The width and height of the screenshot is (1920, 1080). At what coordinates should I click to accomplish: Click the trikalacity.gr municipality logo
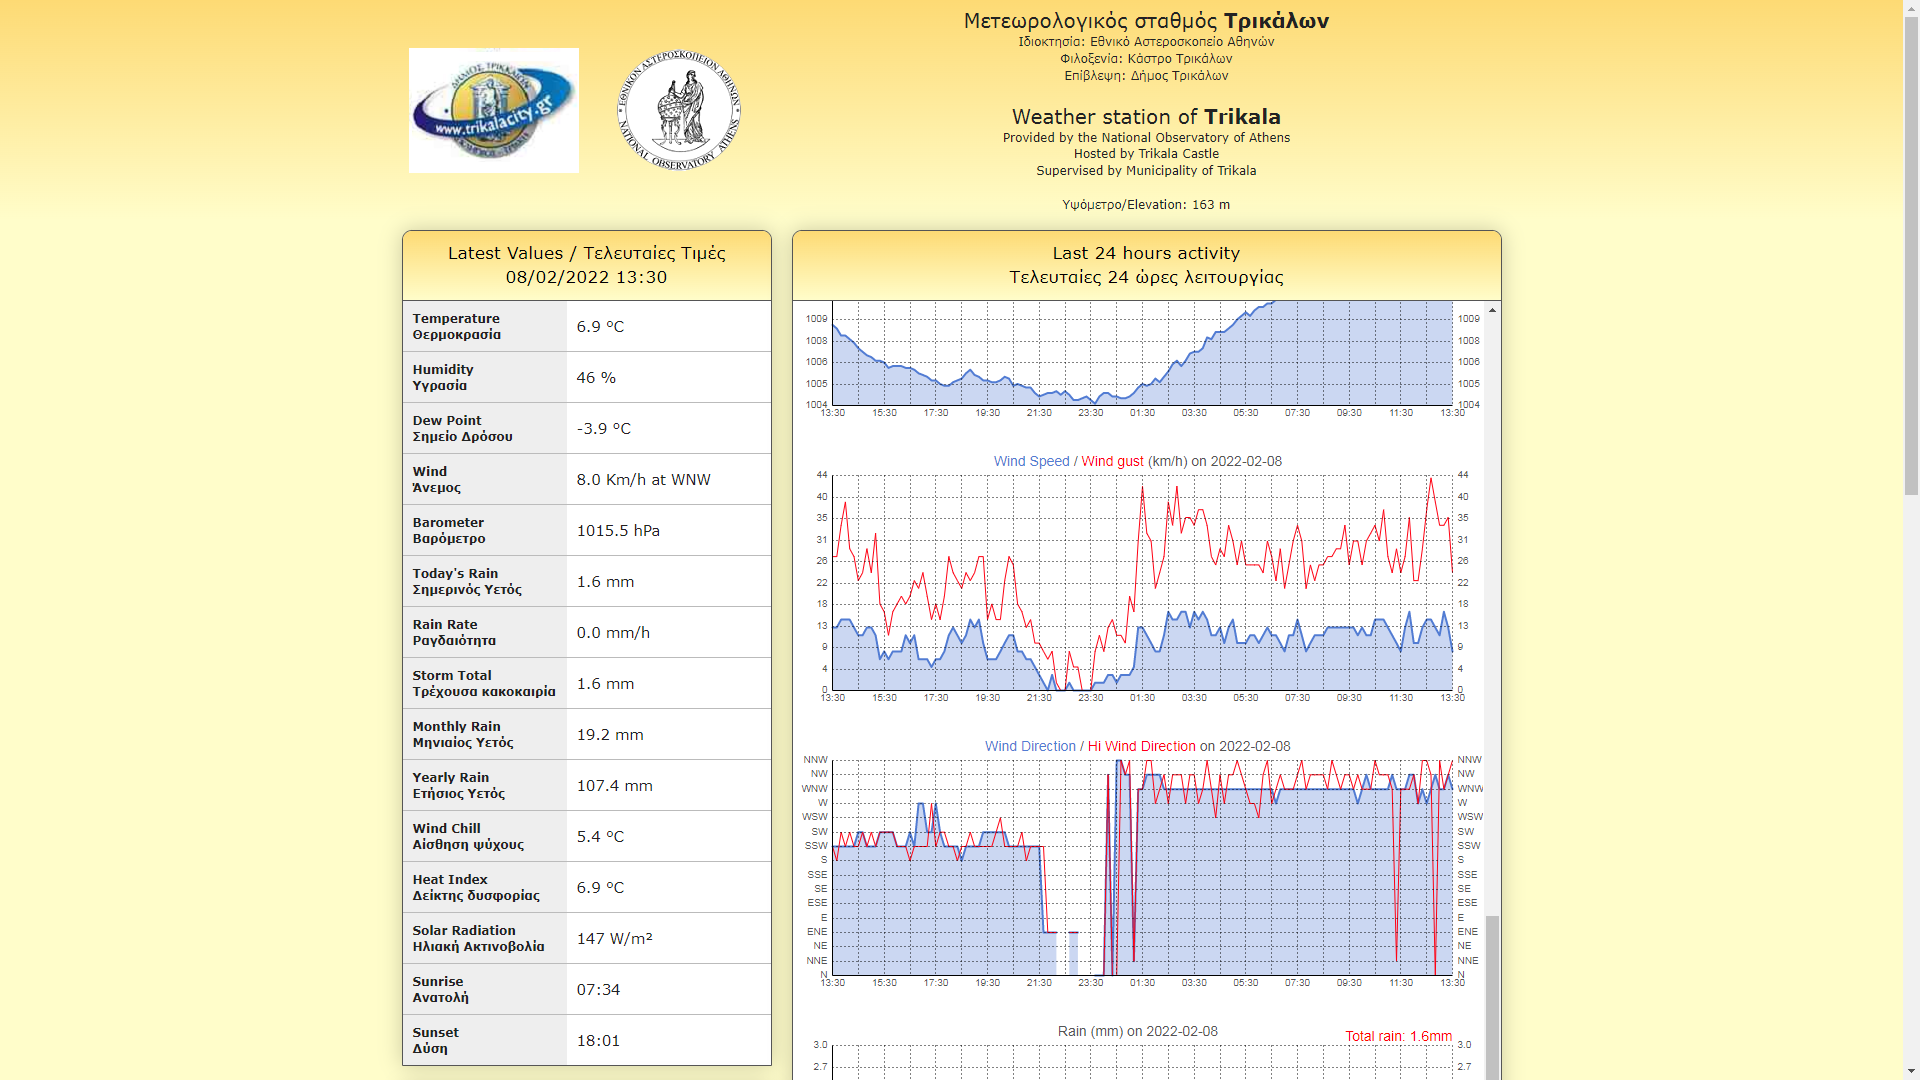(493, 110)
